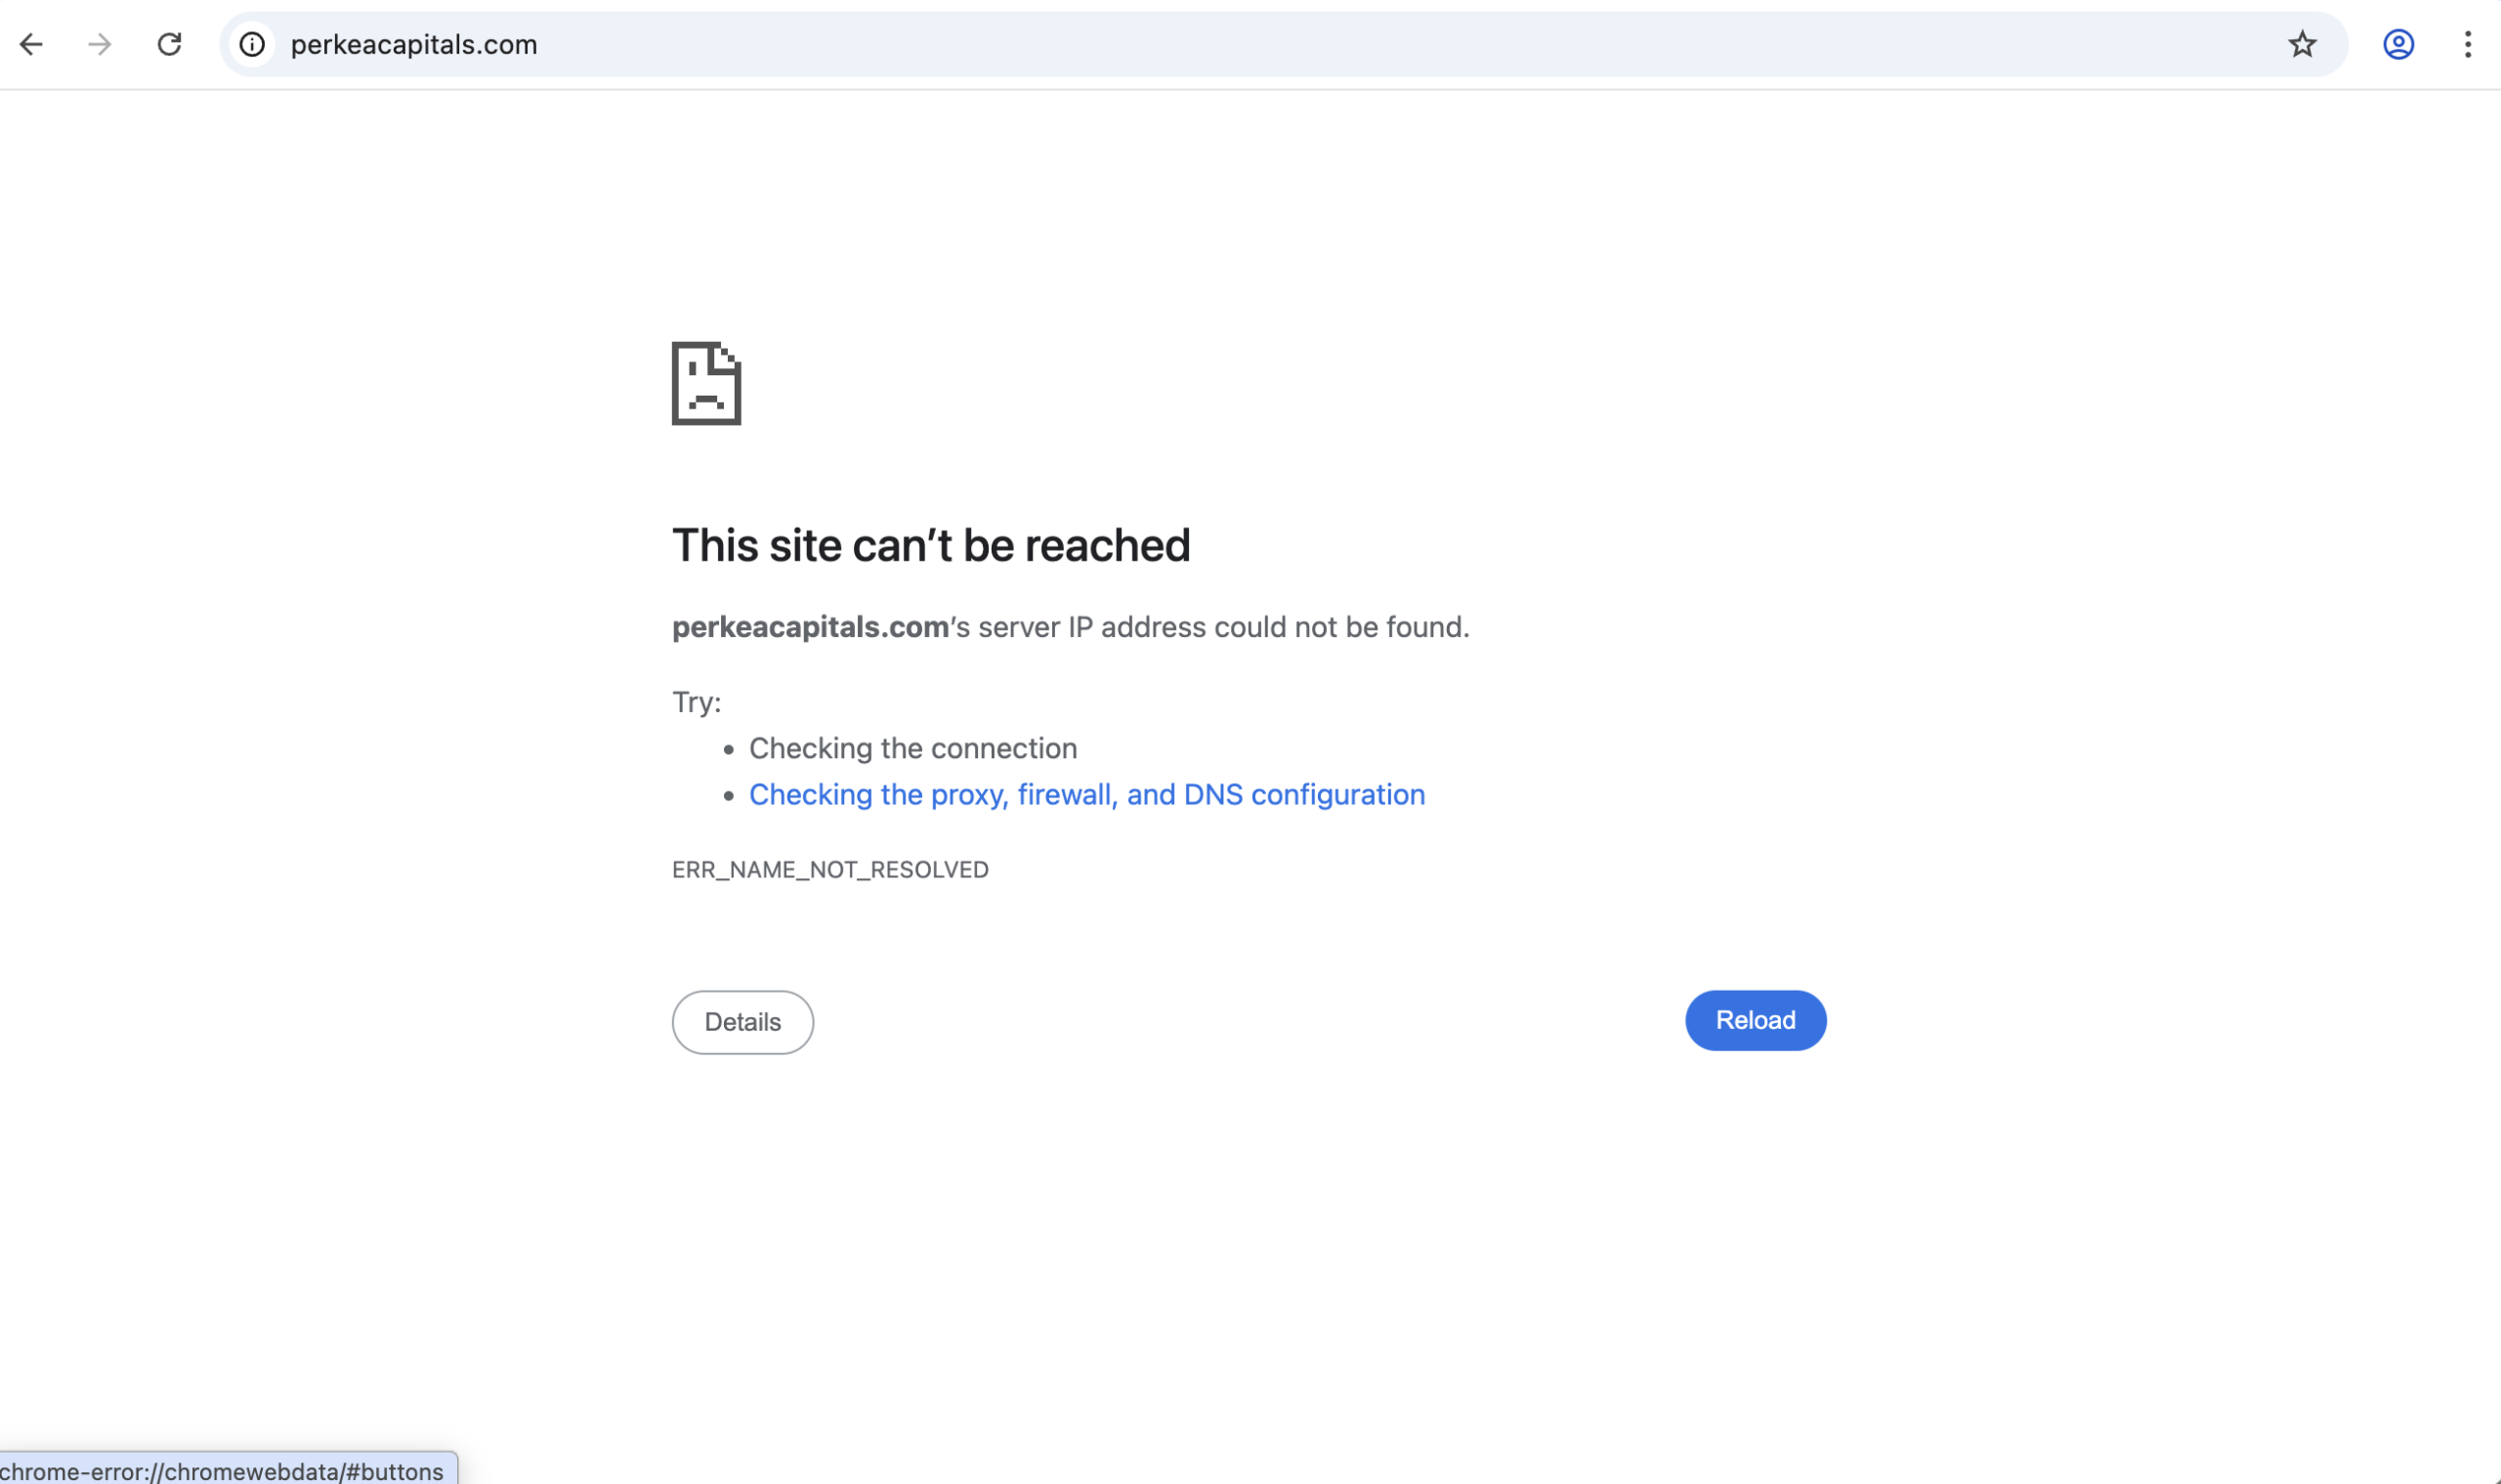The image size is (2501, 1484).
Task: Click the reload page icon
Action: tap(169, 44)
